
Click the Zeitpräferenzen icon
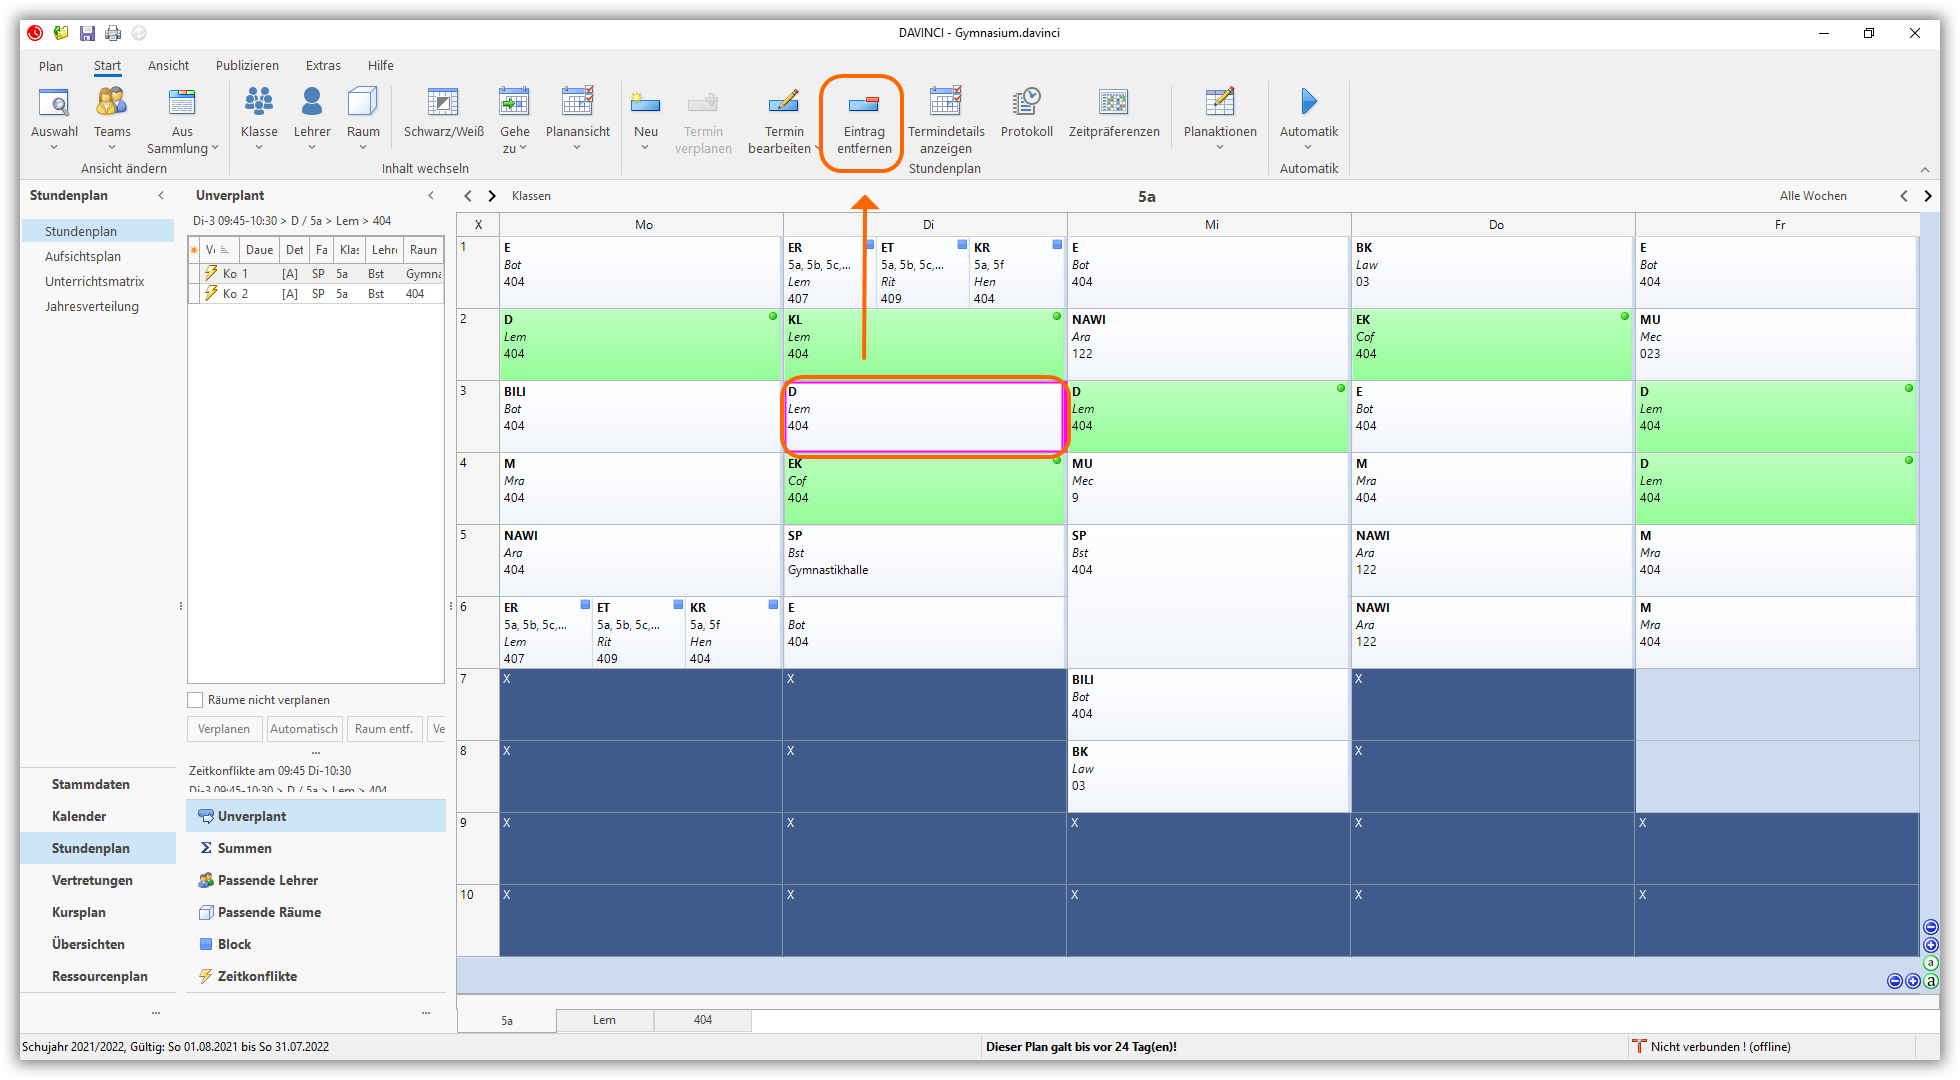point(1113,103)
